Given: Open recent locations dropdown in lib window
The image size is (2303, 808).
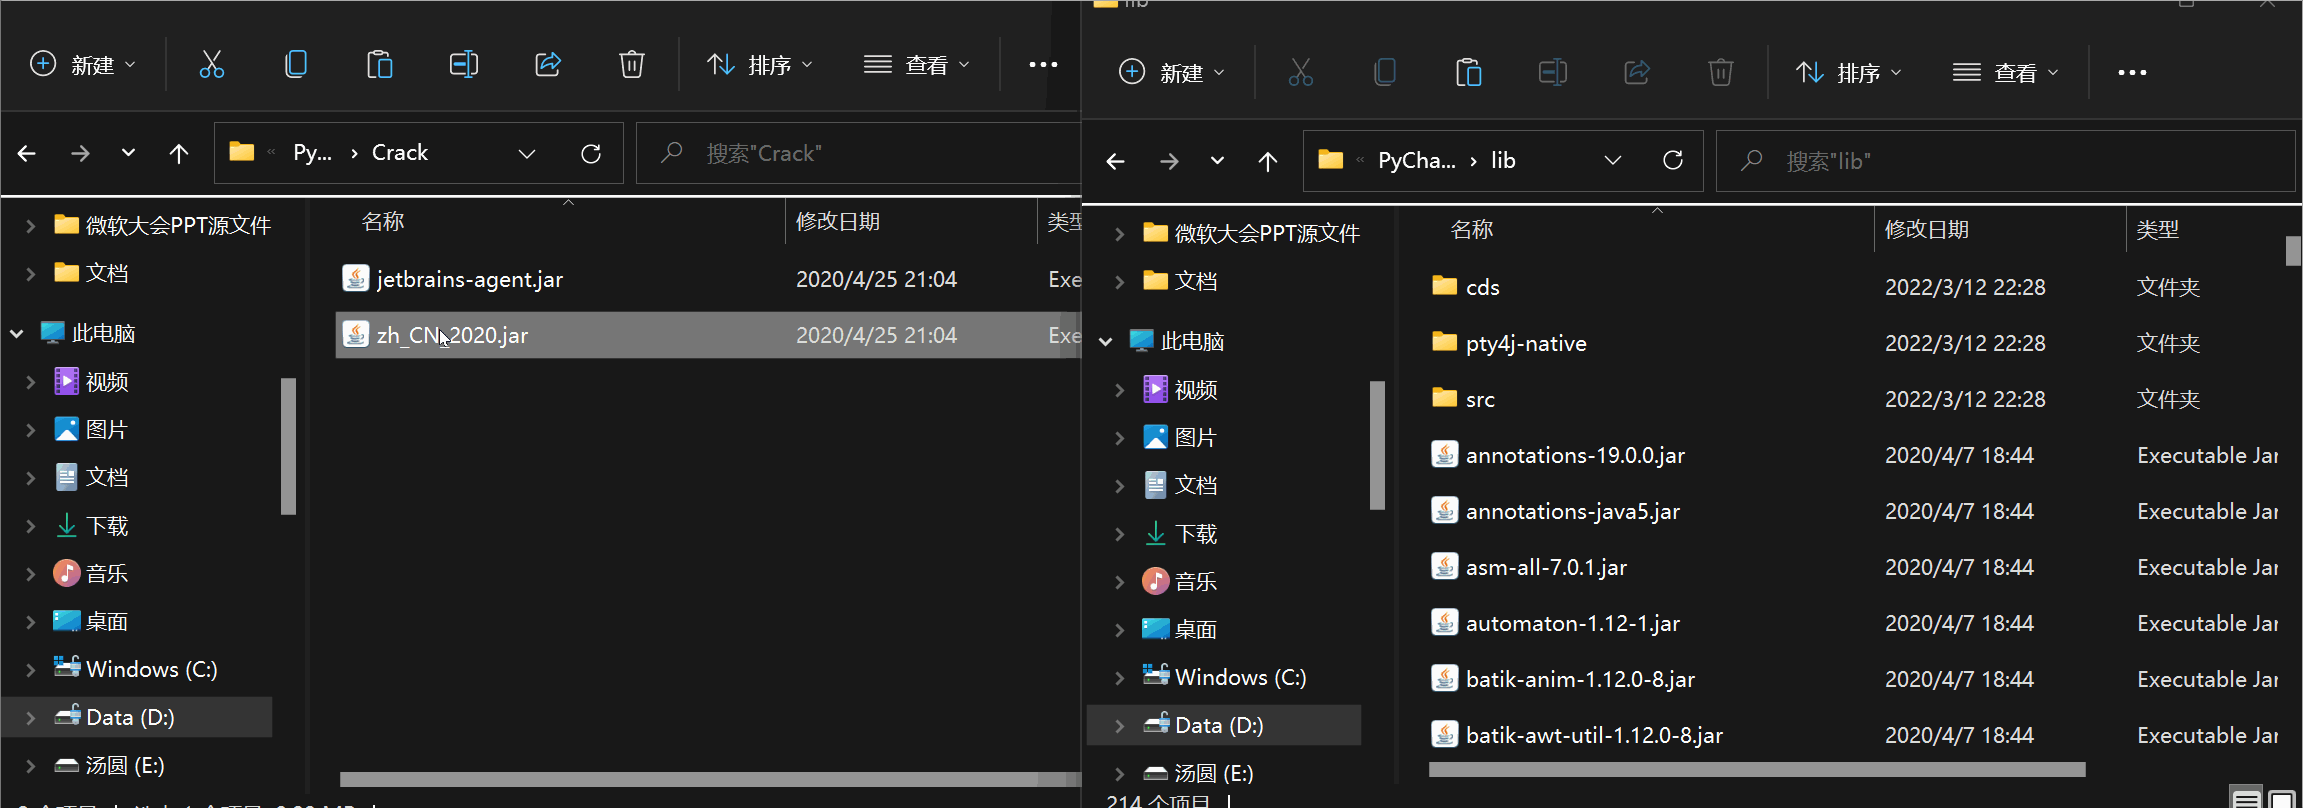Looking at the screenshot, I should pos(1217,160).
